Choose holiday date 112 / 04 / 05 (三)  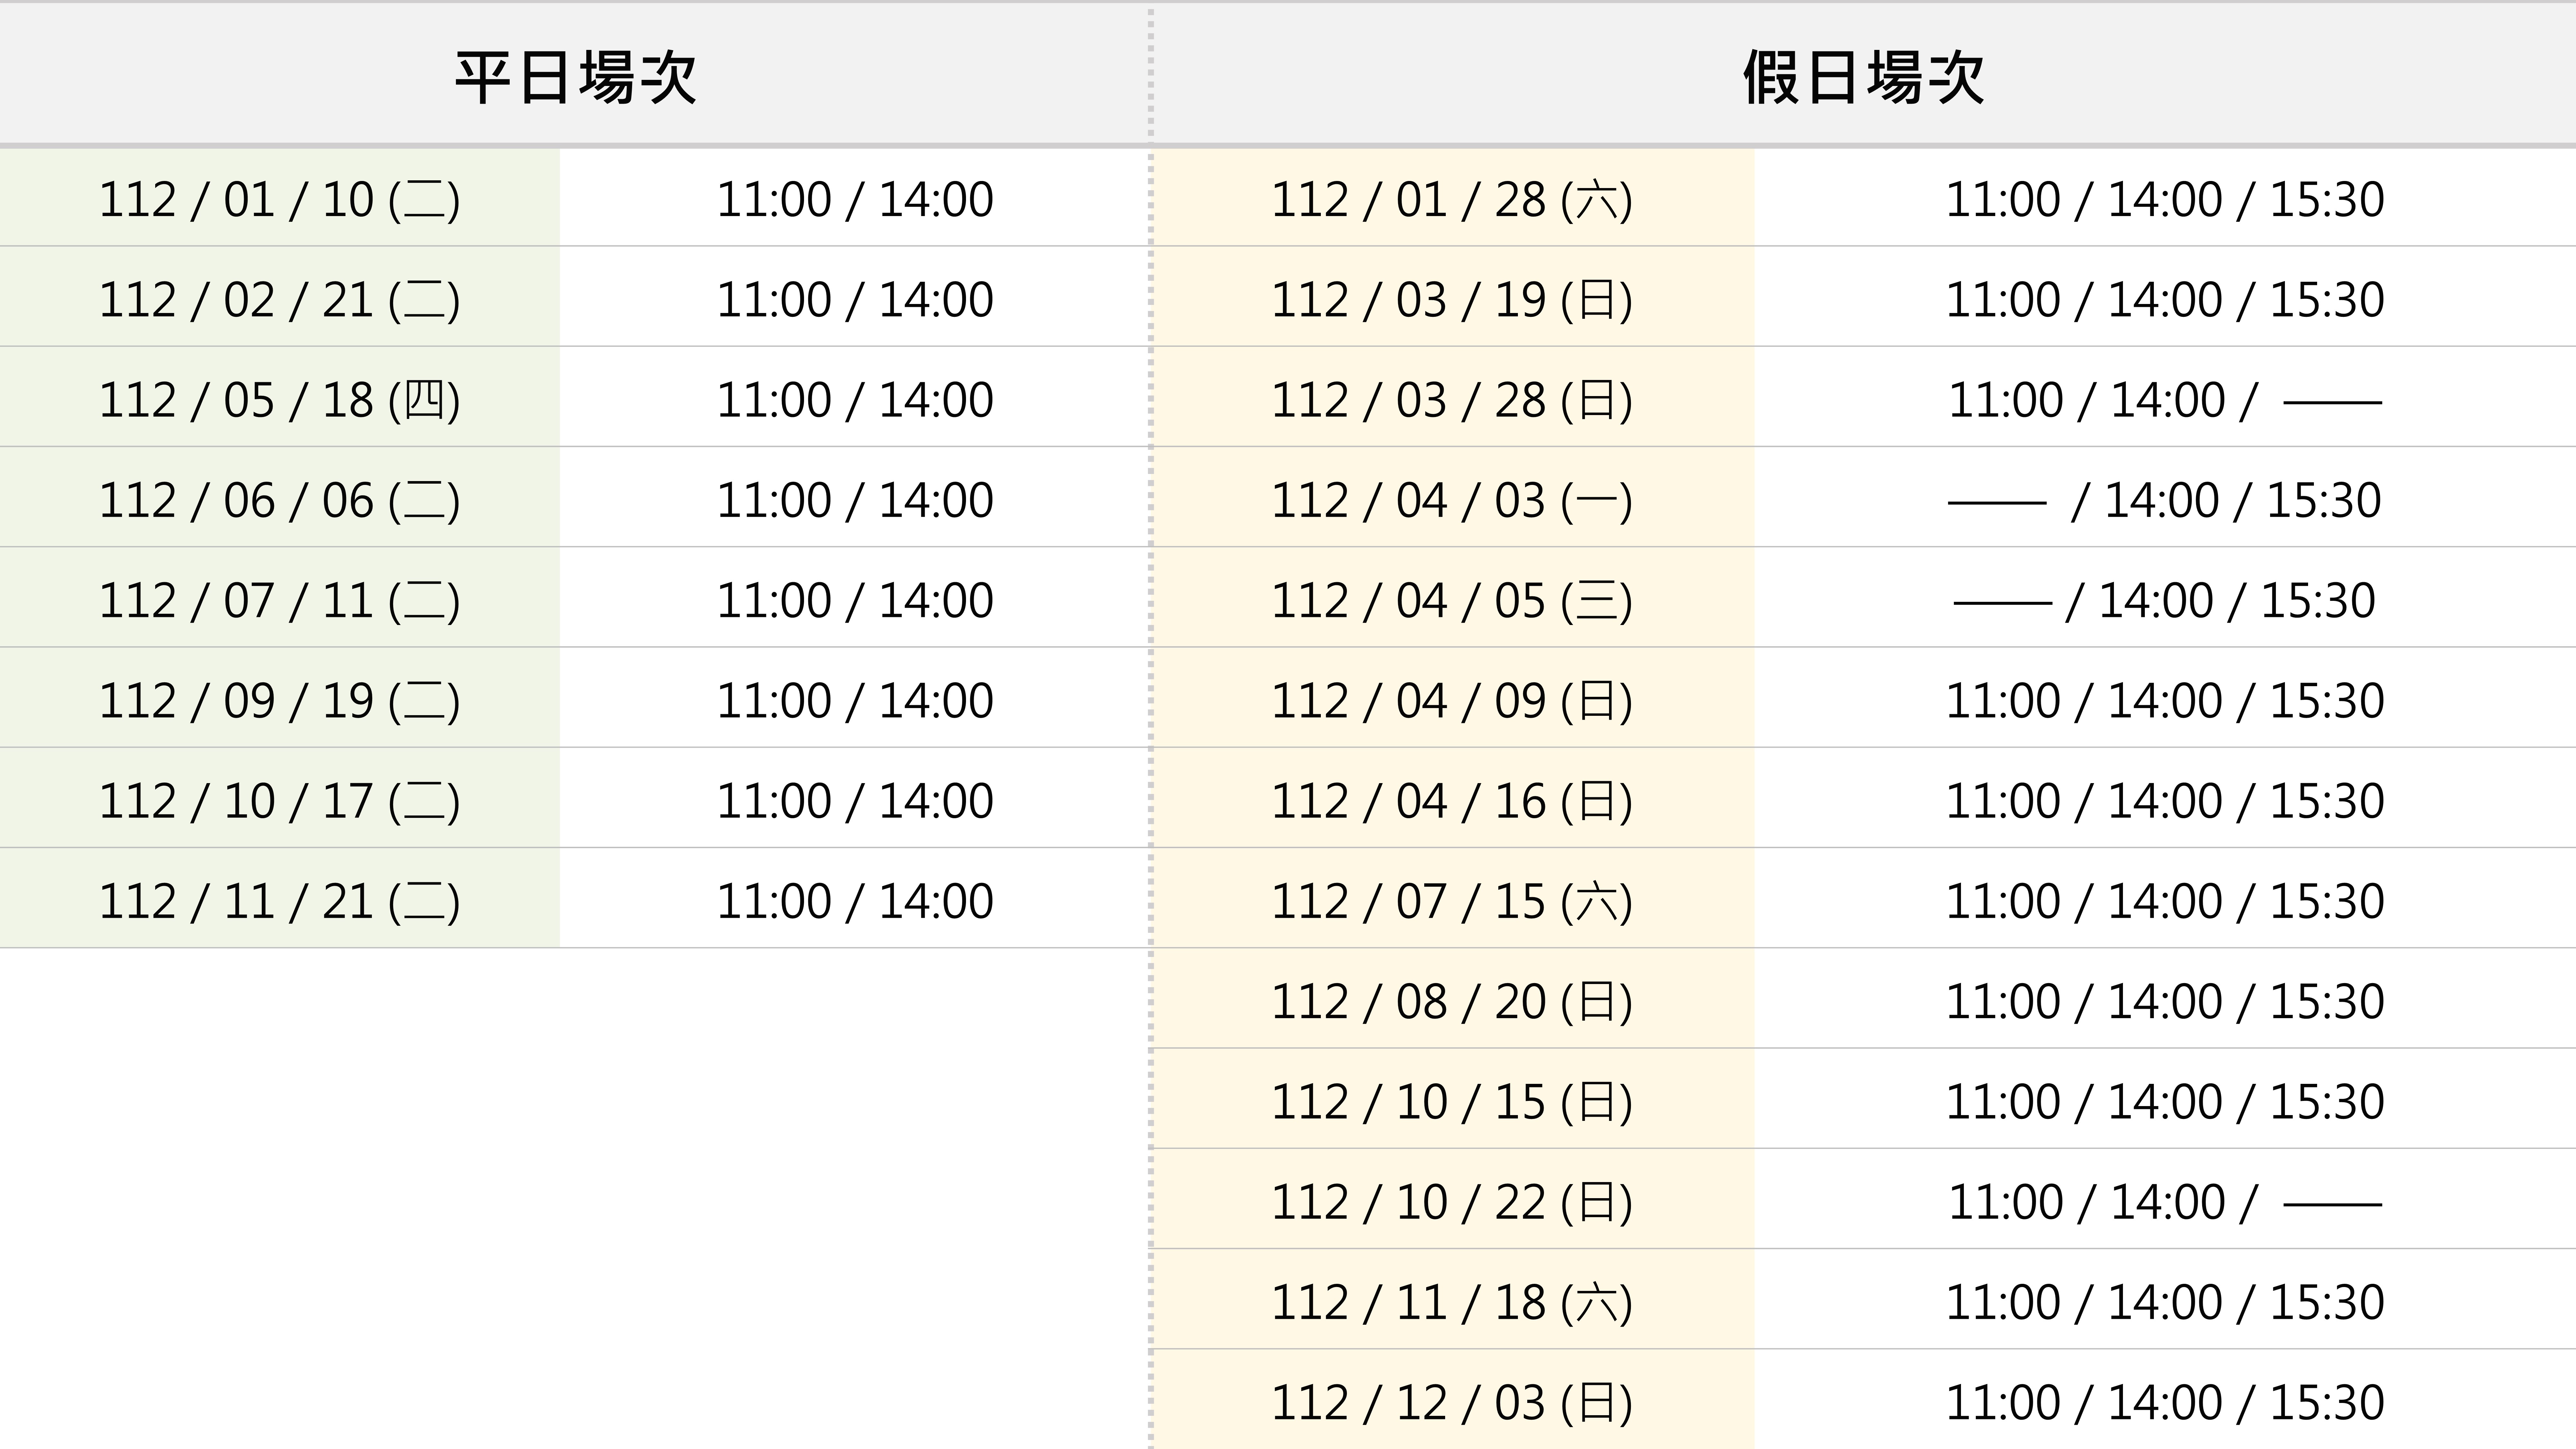click(1452, 600)
